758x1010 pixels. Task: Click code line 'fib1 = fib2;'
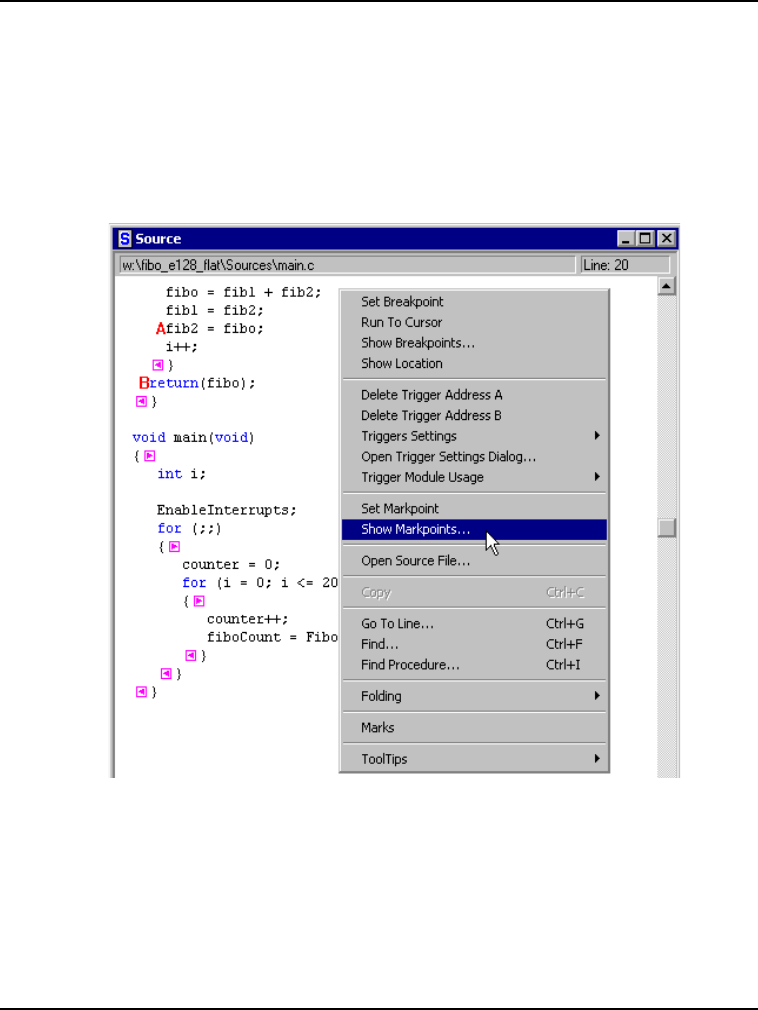(x=214, y=310)
